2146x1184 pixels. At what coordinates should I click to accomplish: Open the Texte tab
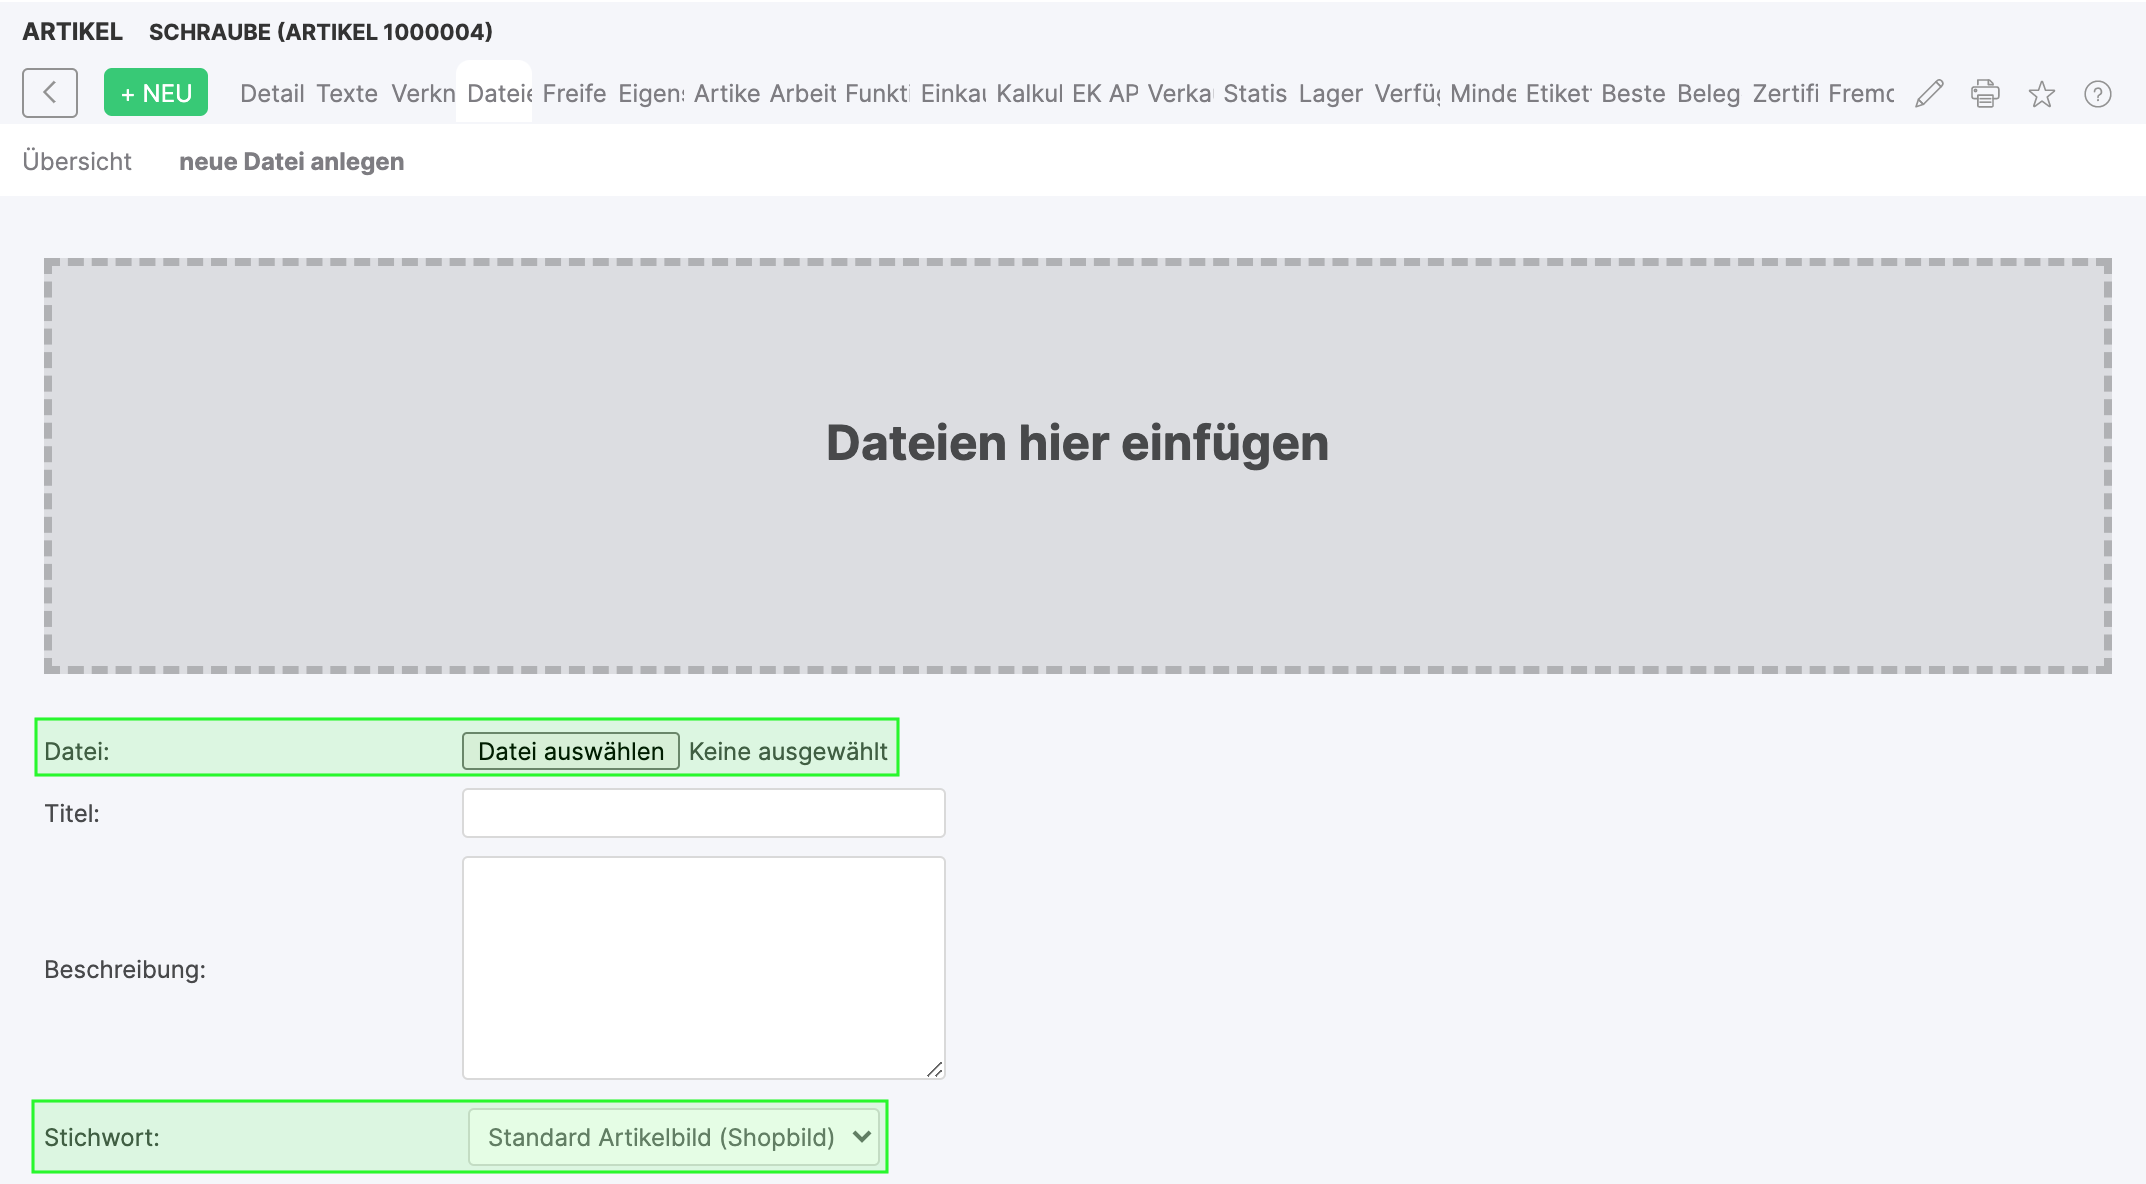point(347,94)
